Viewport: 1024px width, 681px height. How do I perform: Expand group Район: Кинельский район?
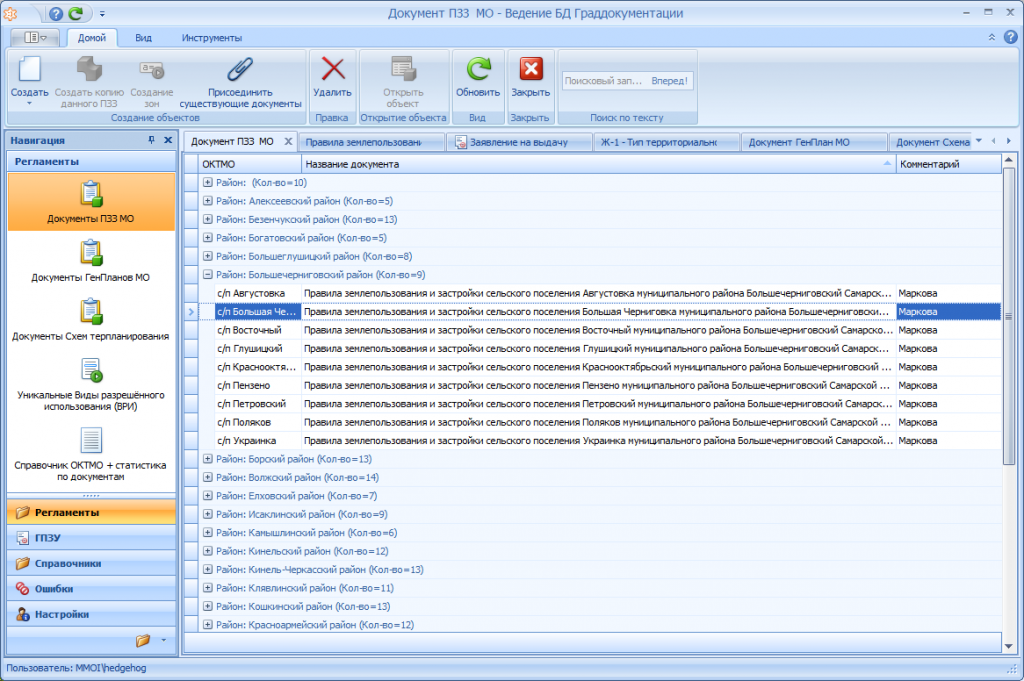207,551
